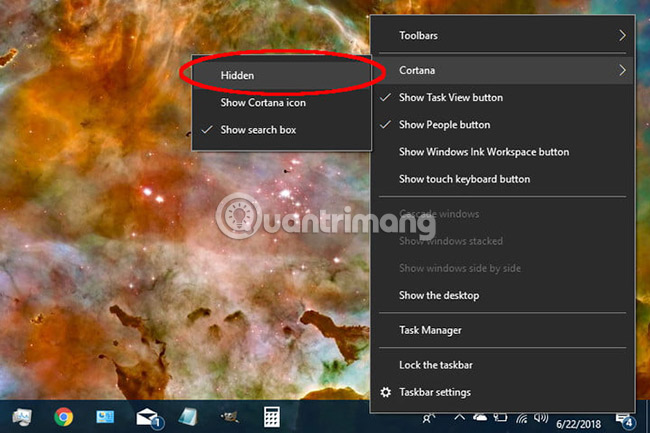This screenshot has width=650, height=433.
Task: Open Google Chrome from the taskbar
Action: tap(63, 417)
